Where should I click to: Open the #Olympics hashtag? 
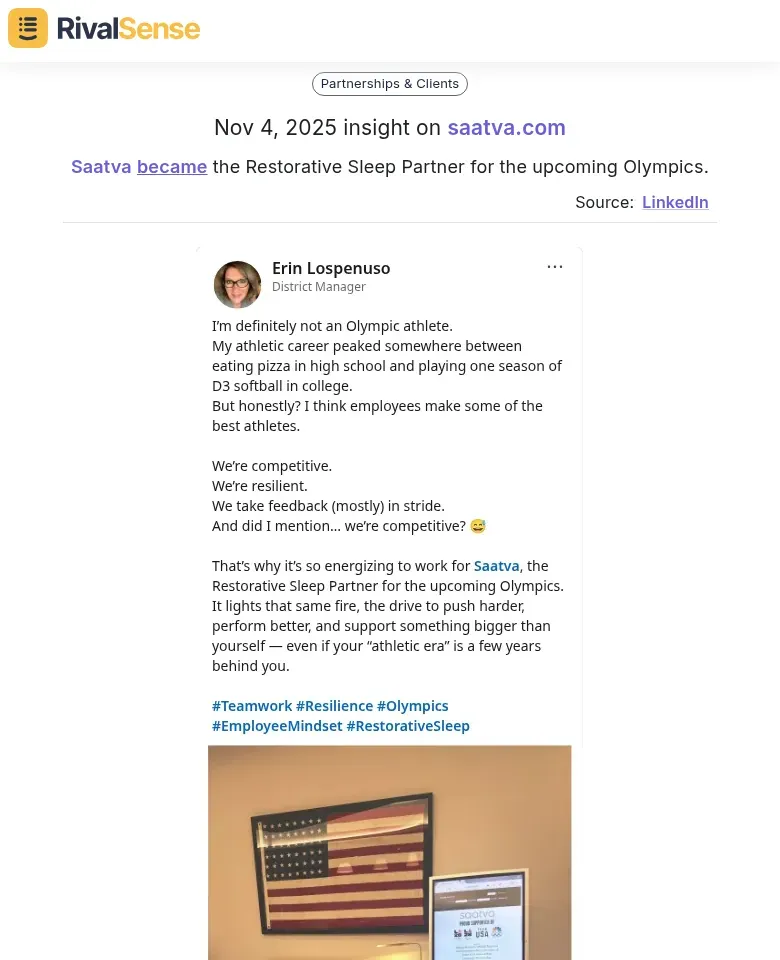point(412,705)
